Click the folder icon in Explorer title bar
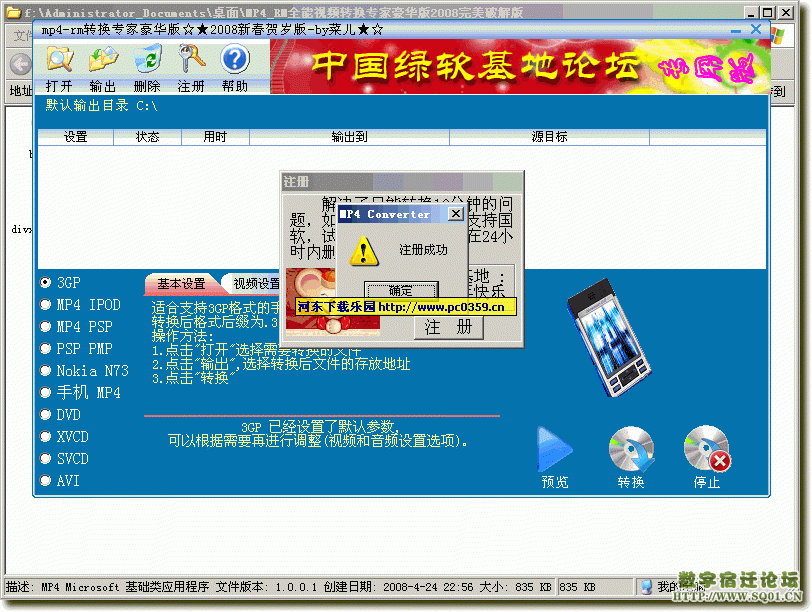The height and width of the screenshot is (612, 812). [12, 11]
